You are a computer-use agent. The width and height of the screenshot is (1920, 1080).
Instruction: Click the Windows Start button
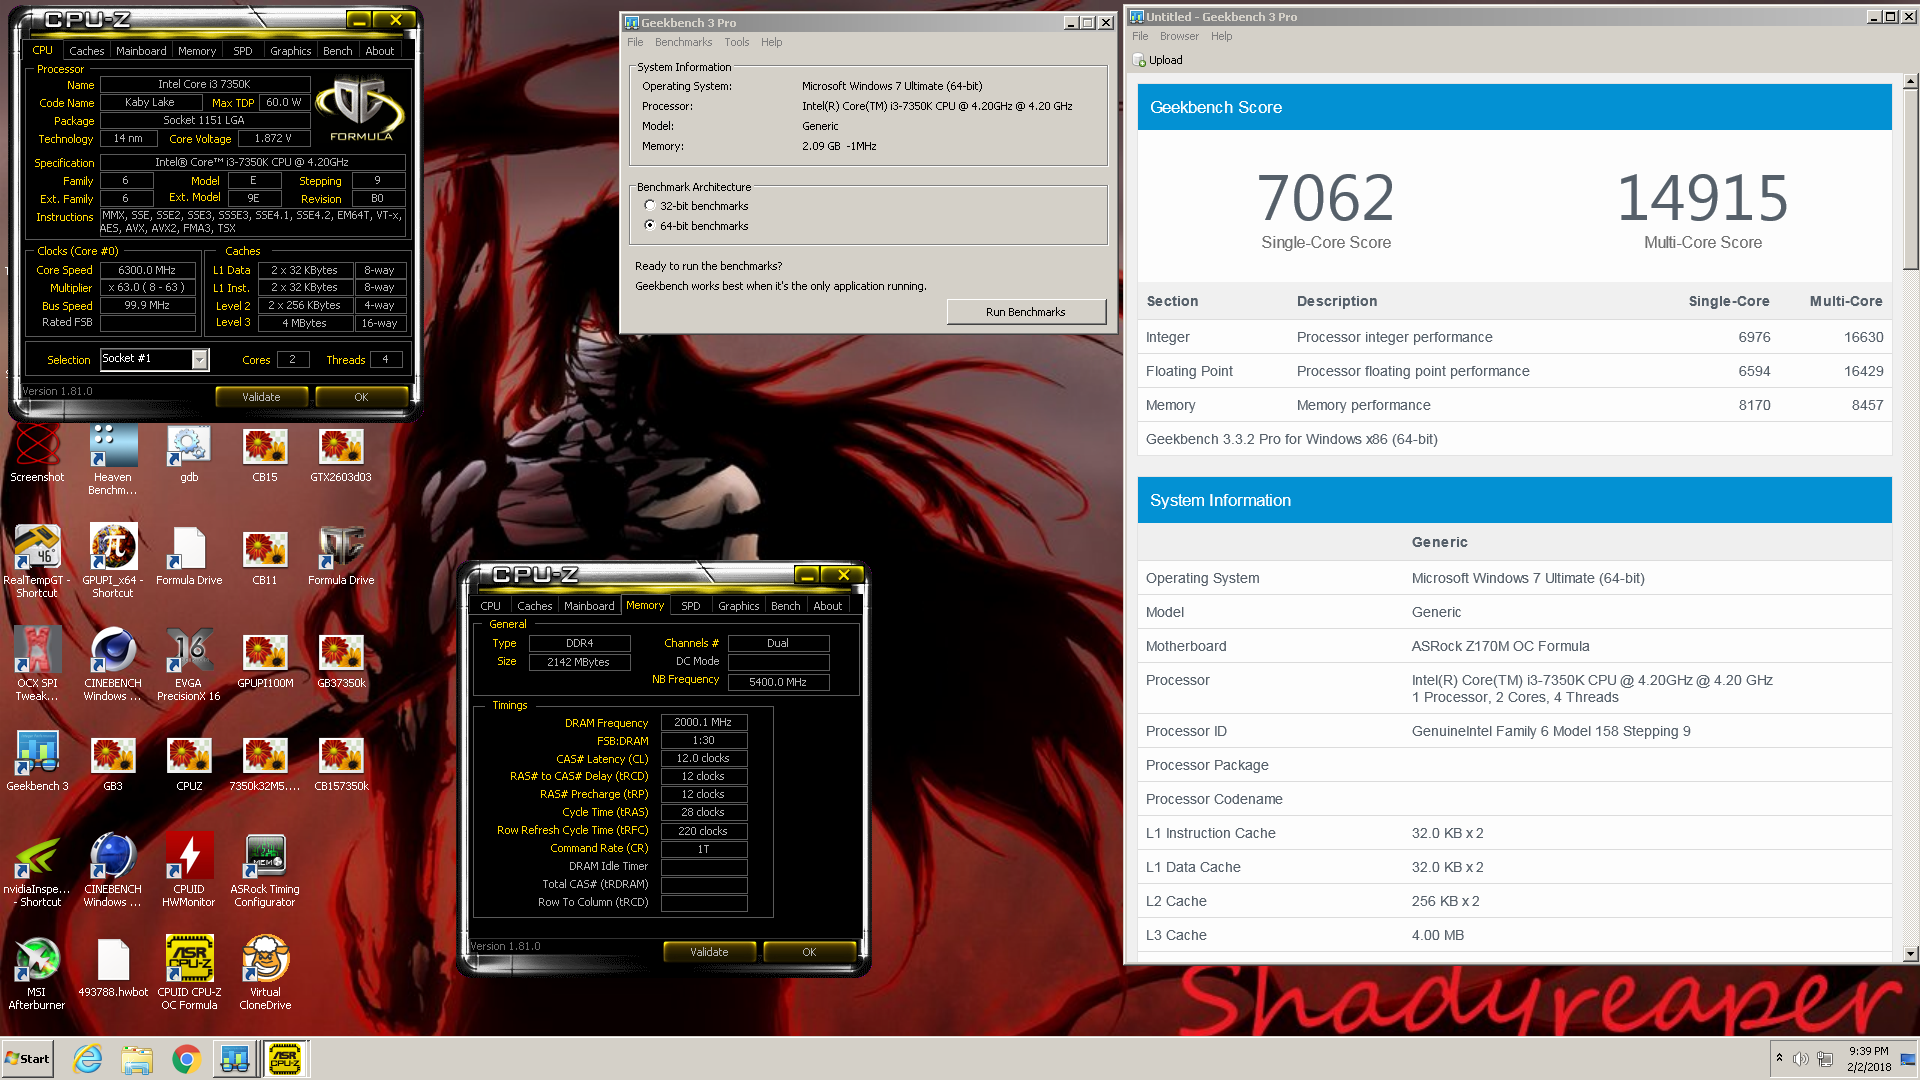point(28,1059)
